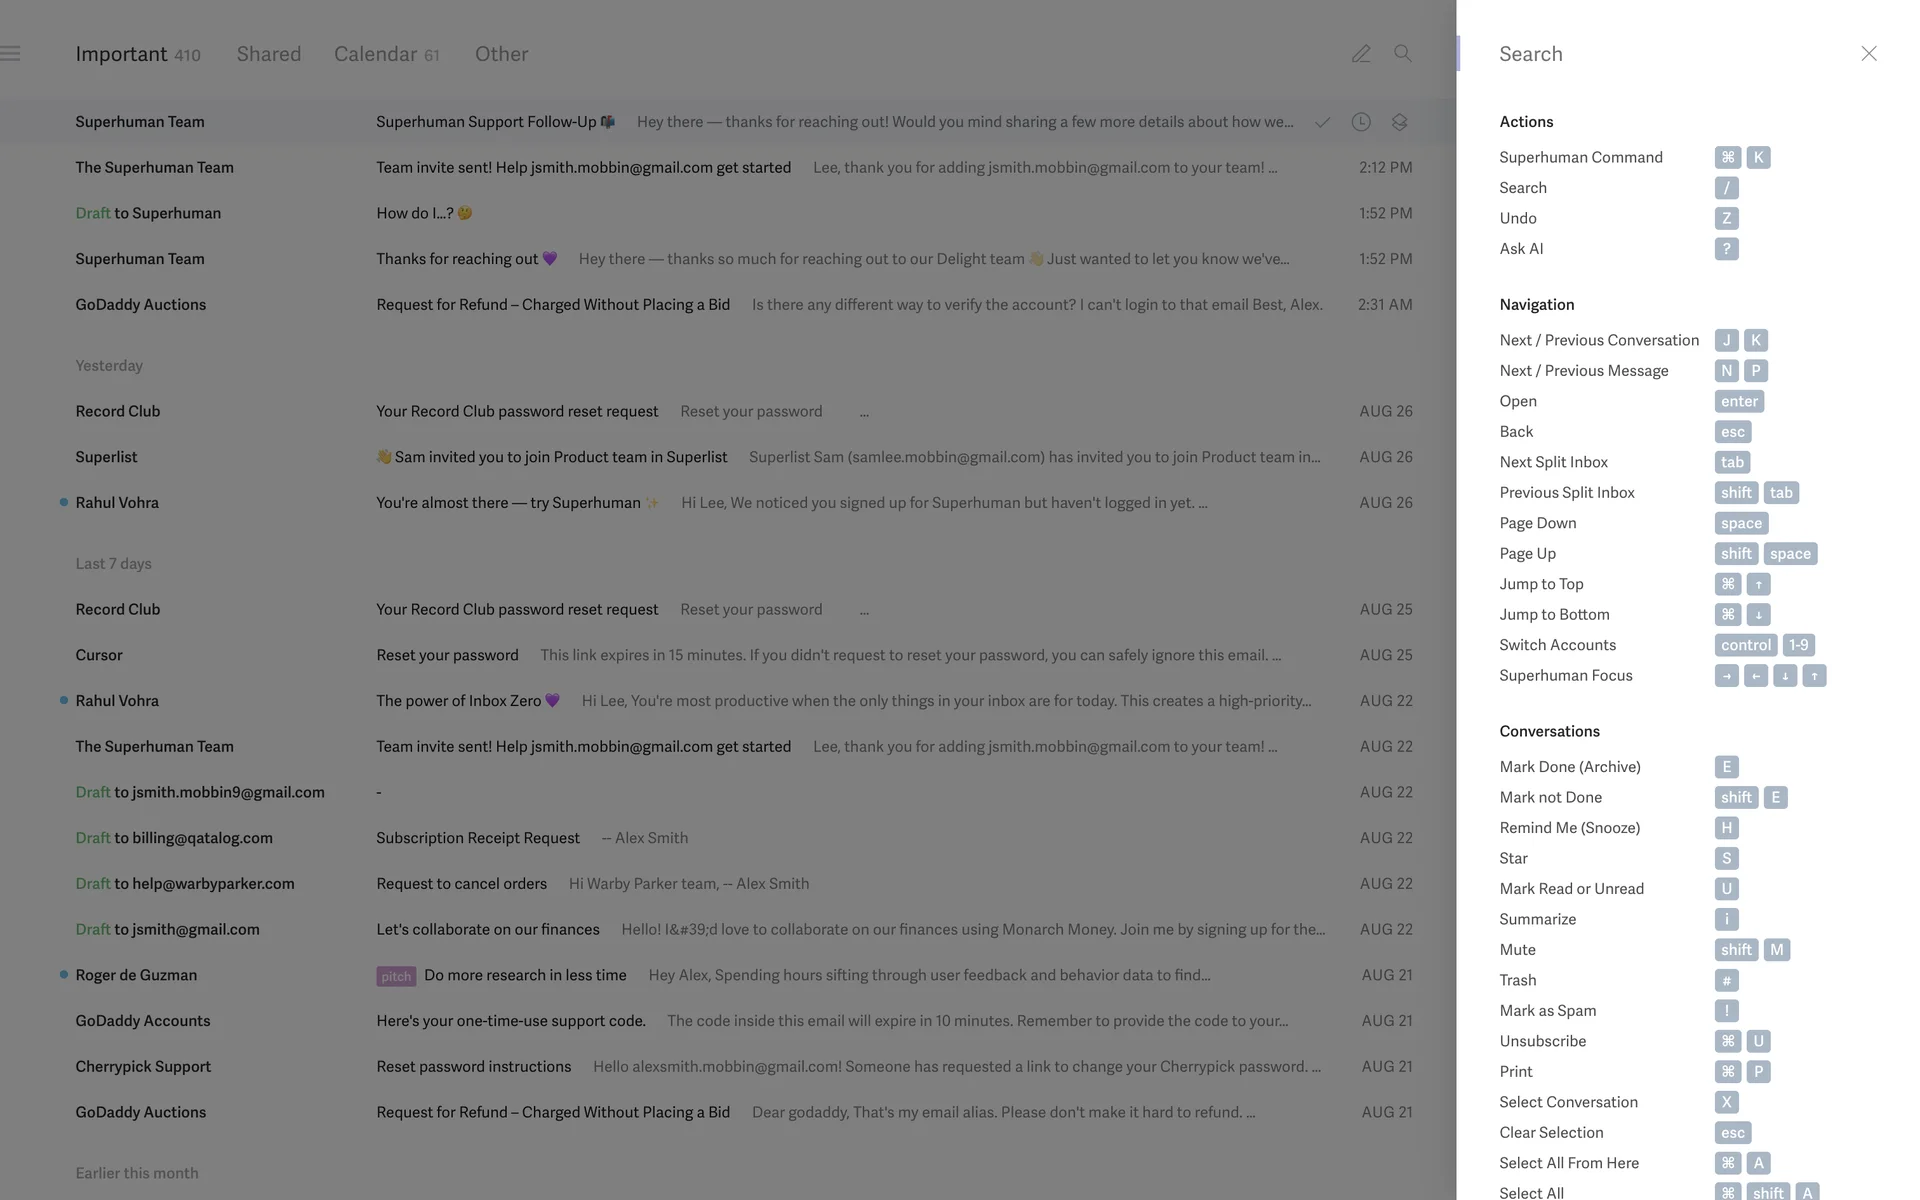Open GoDaddy Auctions refund request email
Screen dimensions: 1920x1200
coord(553,305)
